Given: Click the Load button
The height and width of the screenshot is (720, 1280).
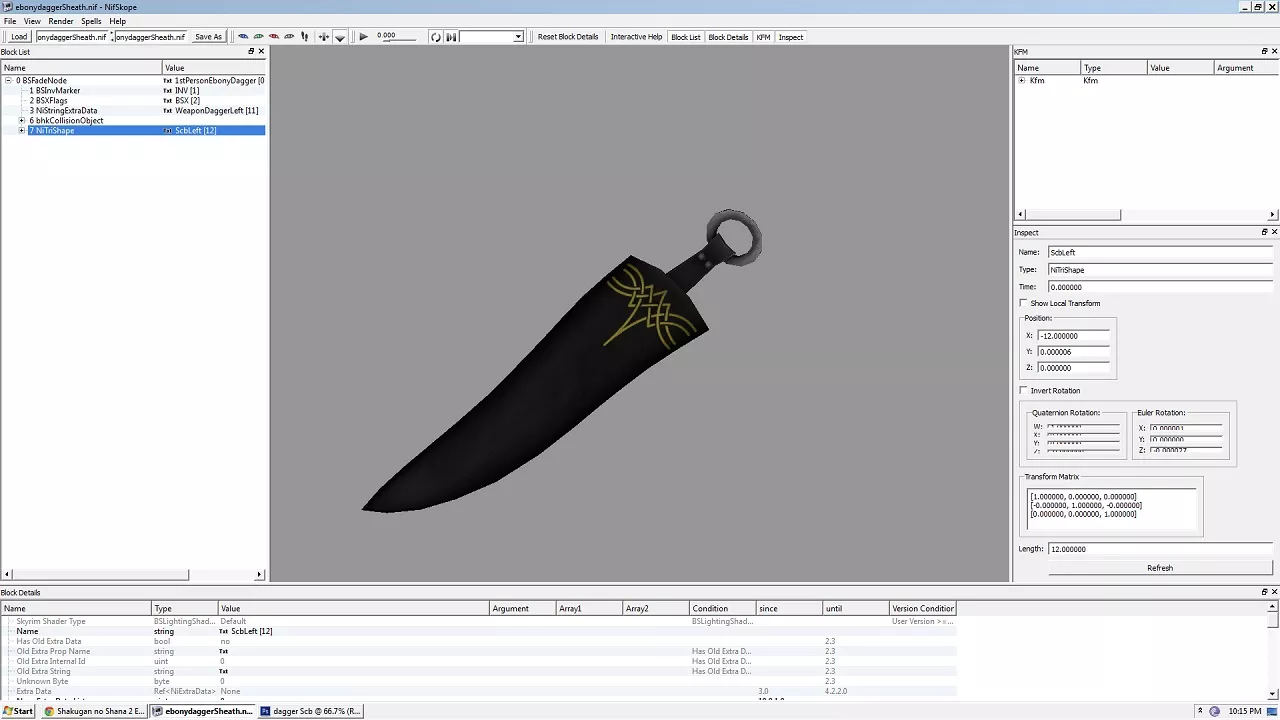Looking at the screenshot, I should coord(19,37).
